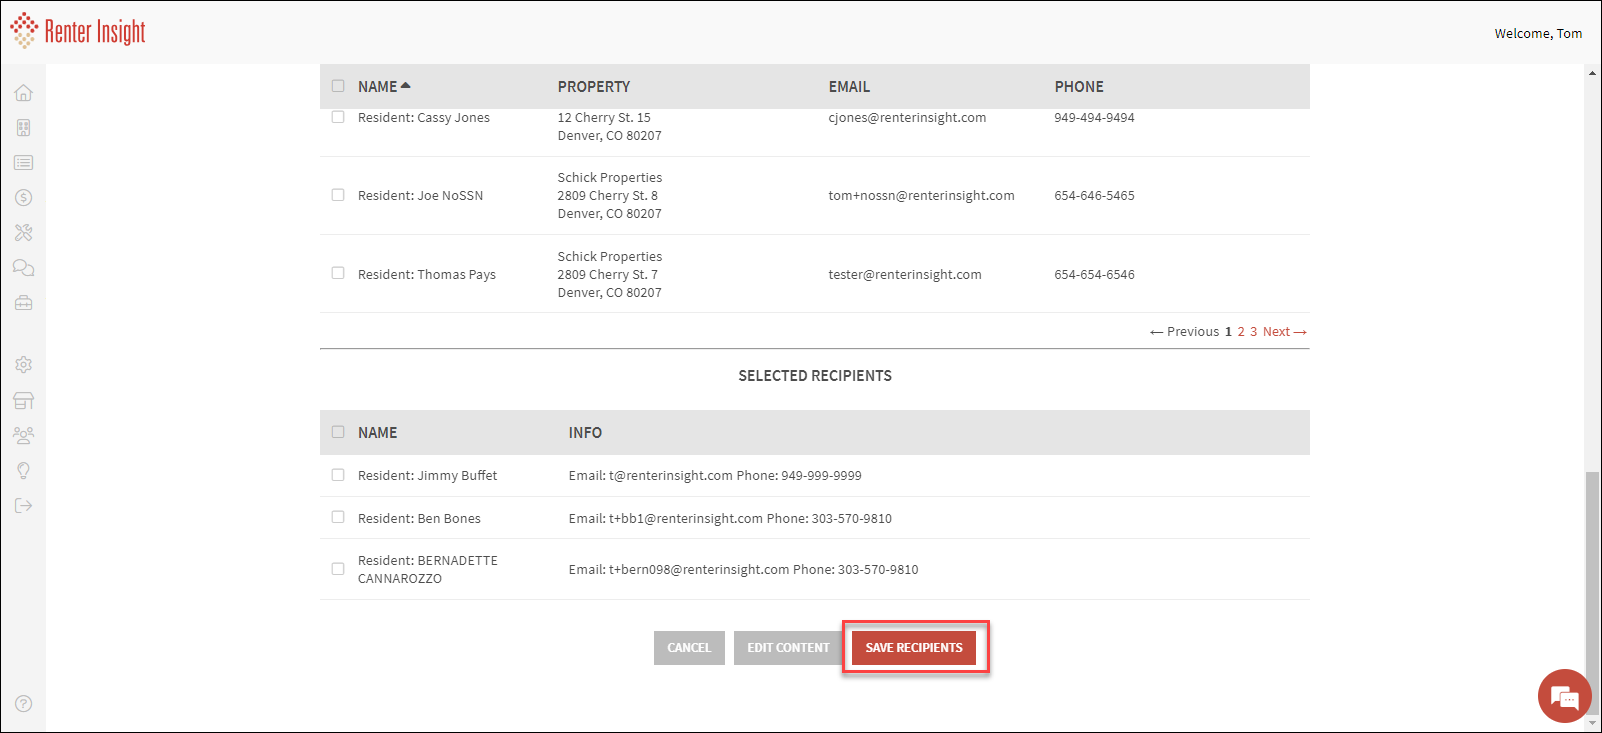Screen dimensions: 1602x733
Task: Click Resident: Ben Bones in selected recipients
Action: point(419,519)
